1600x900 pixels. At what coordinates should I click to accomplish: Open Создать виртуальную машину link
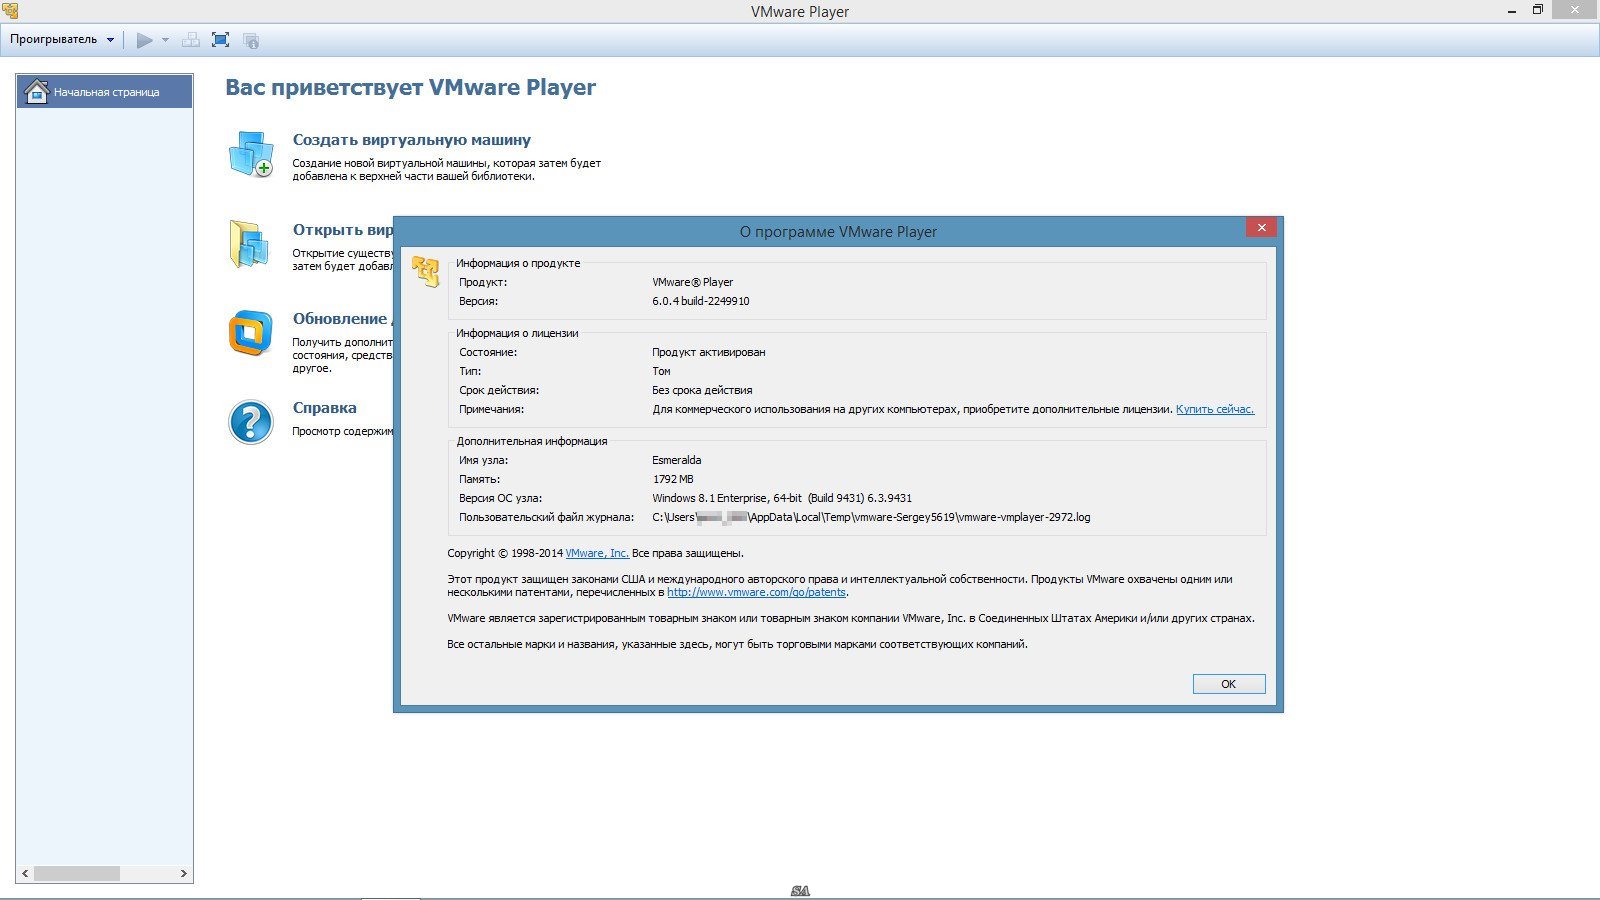(x=411, y=140)
